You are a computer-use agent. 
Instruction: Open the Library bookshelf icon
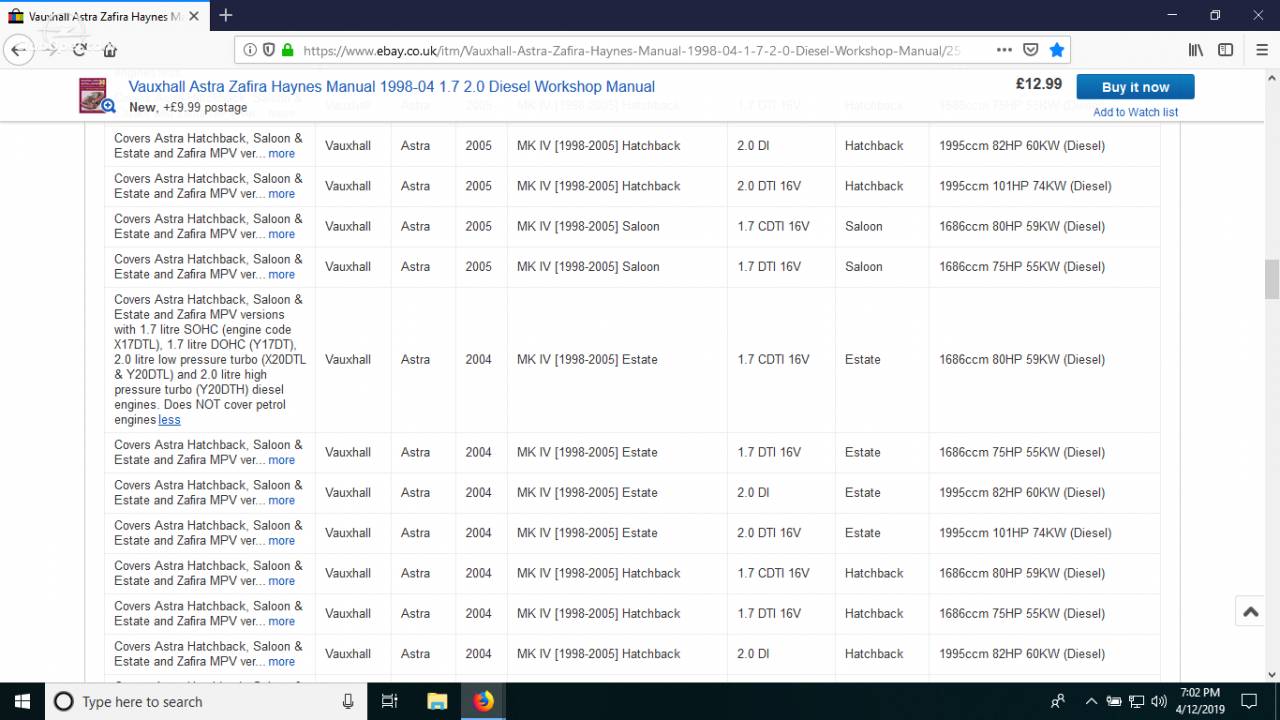click(1195, 50)
